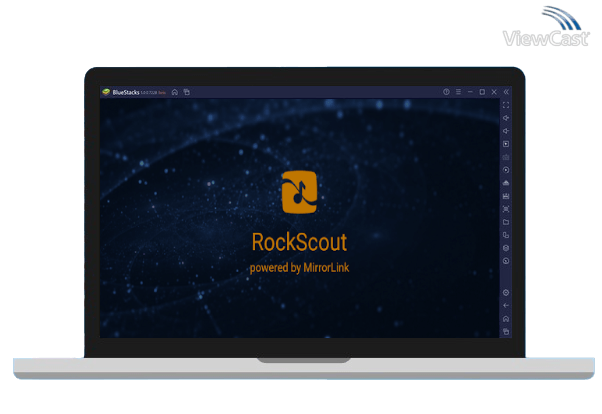Click the Android back arrow in sidebar

coord(506,306)
